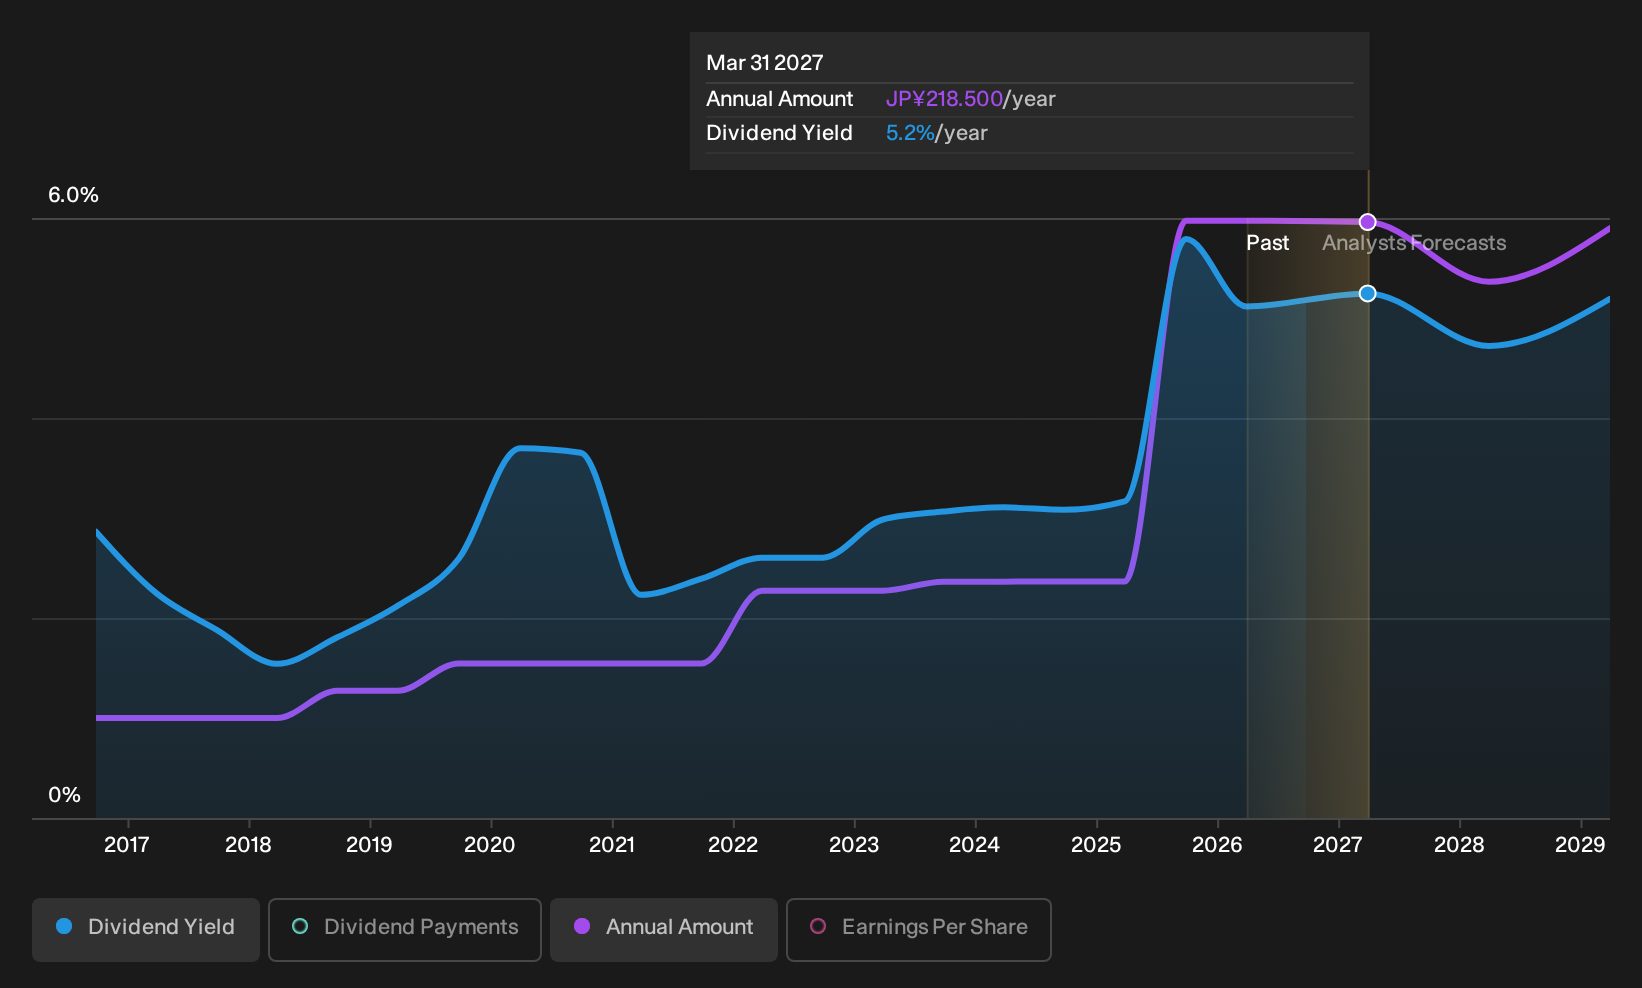The width and height of the screenshot is (1642, 988).
Task: Show the Earnings Per Share series
Action: click(x=919, y=929)
